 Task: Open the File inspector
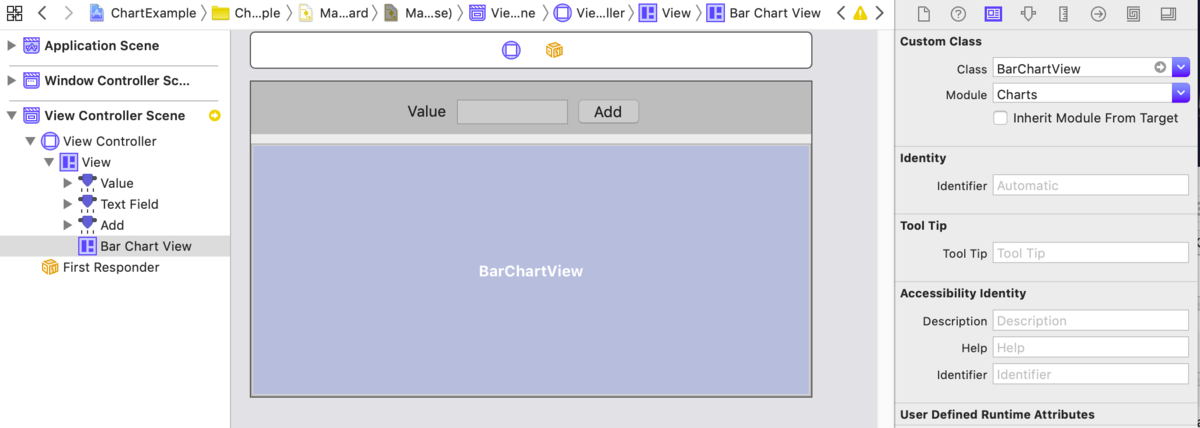(x=924, y=13)
